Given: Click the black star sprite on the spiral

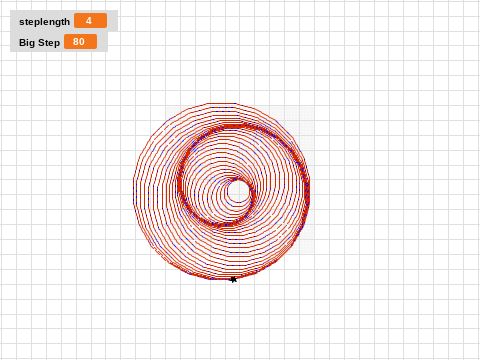Looking at the screenshot, I should 234,279.
